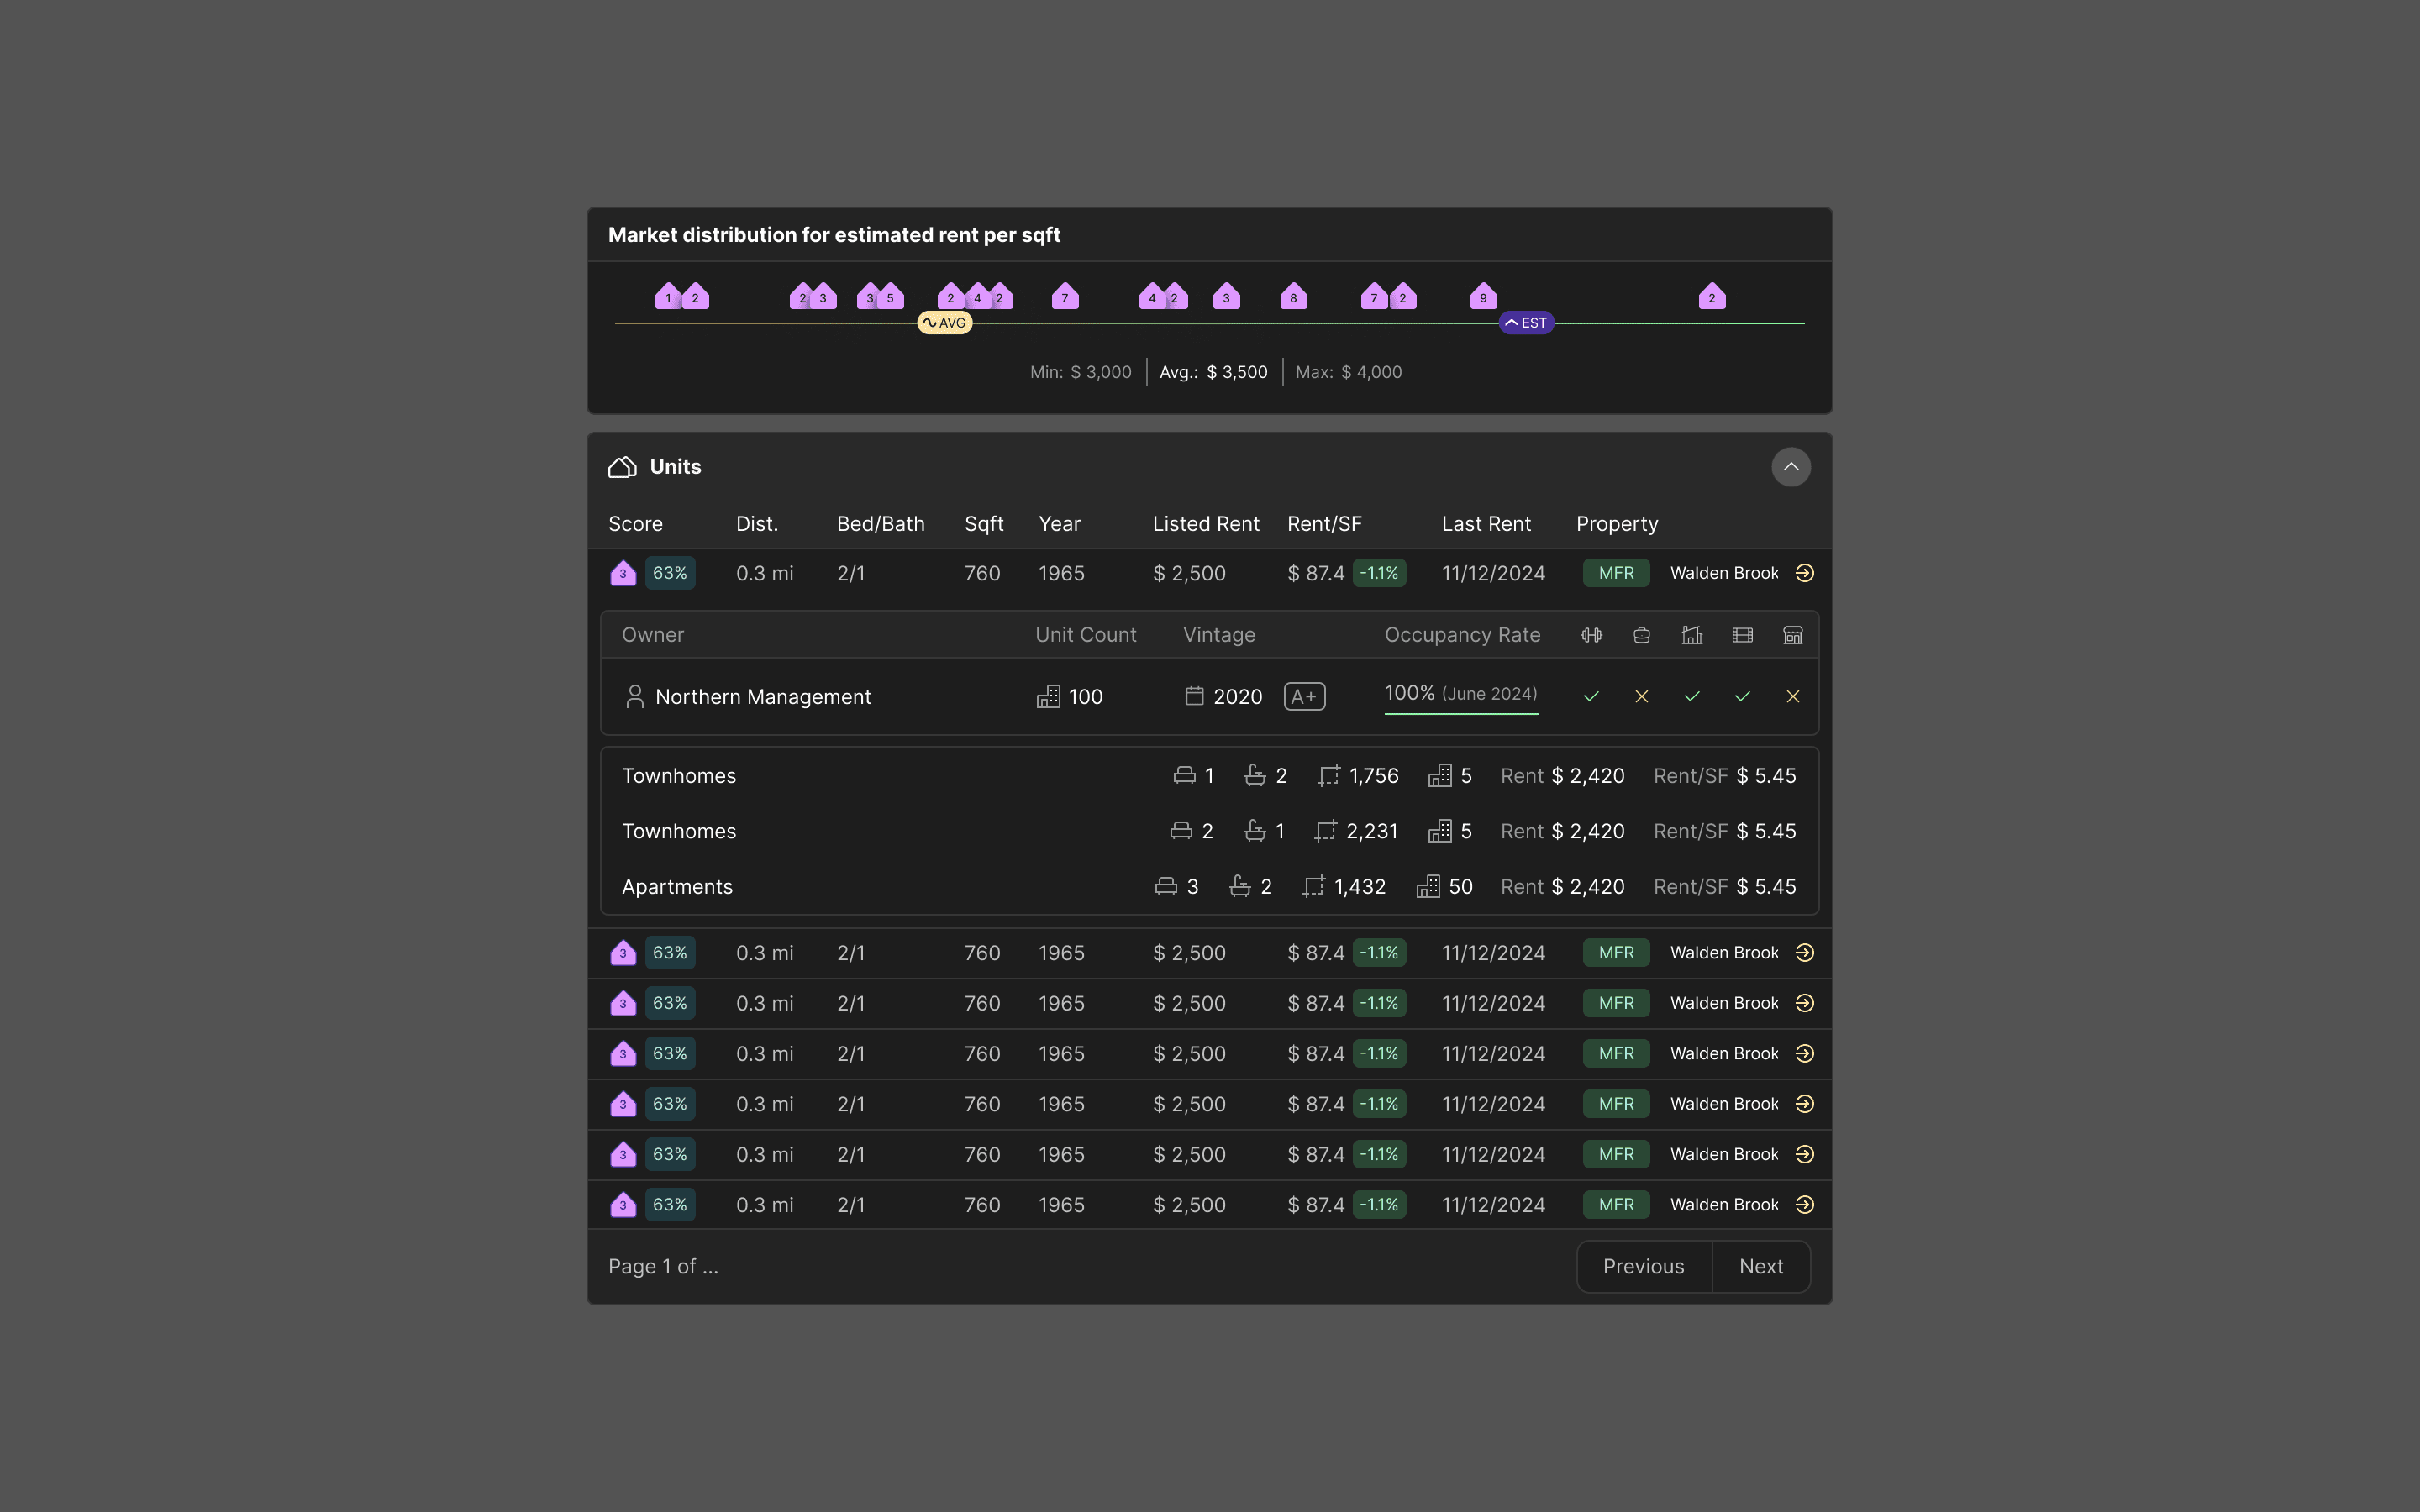Select the house marker labeled 9

tap(1483, 296)
